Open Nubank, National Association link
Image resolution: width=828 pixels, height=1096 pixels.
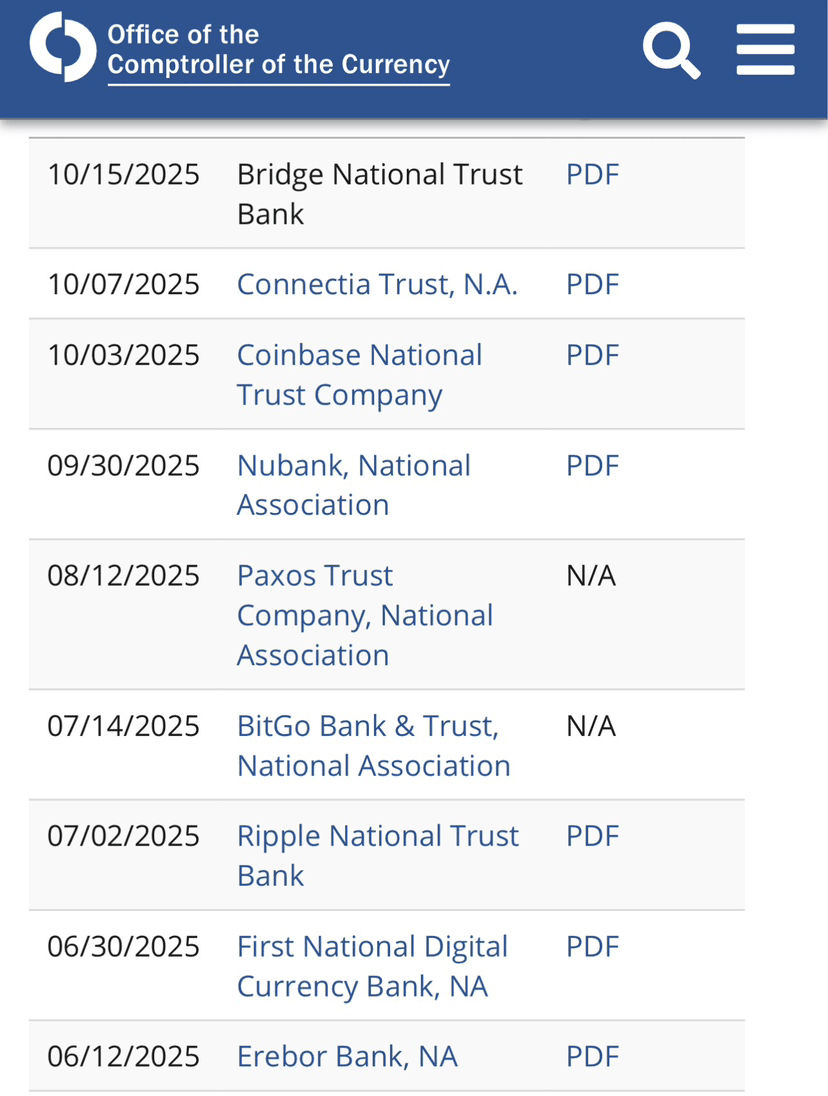pos(354,485)
